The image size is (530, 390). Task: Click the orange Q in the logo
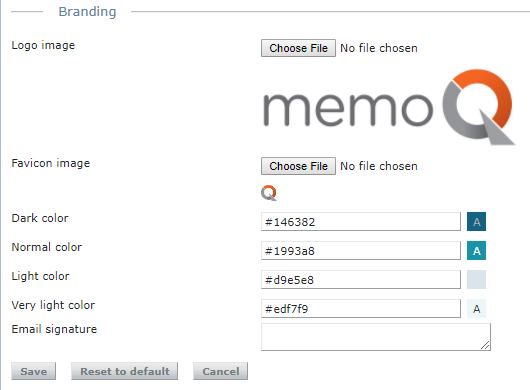[x=479, y=107]
